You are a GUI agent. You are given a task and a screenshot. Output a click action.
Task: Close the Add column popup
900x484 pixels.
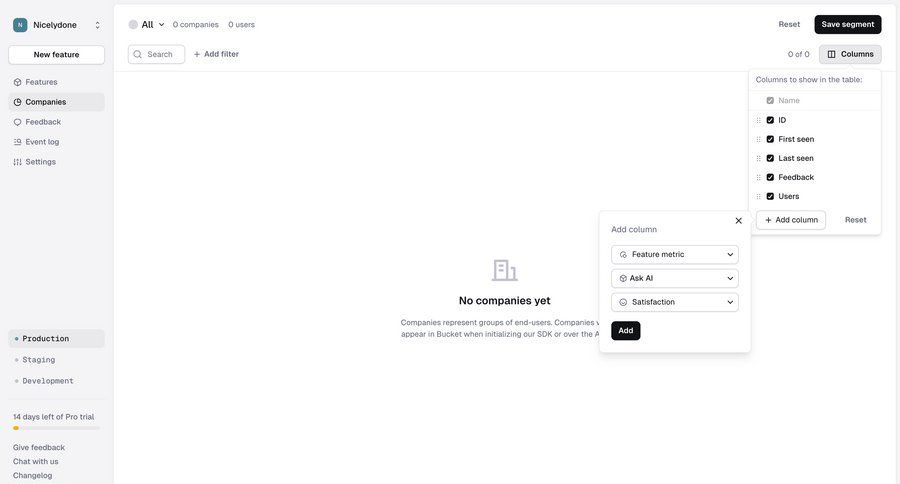click(x=739, y=221)
